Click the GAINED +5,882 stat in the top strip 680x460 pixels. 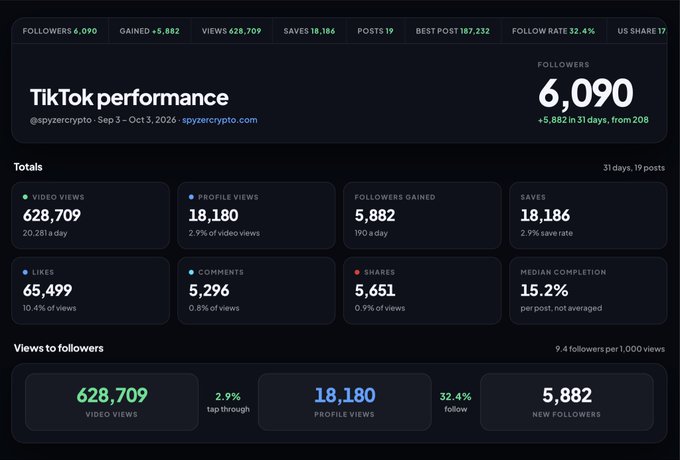(150, 31)
